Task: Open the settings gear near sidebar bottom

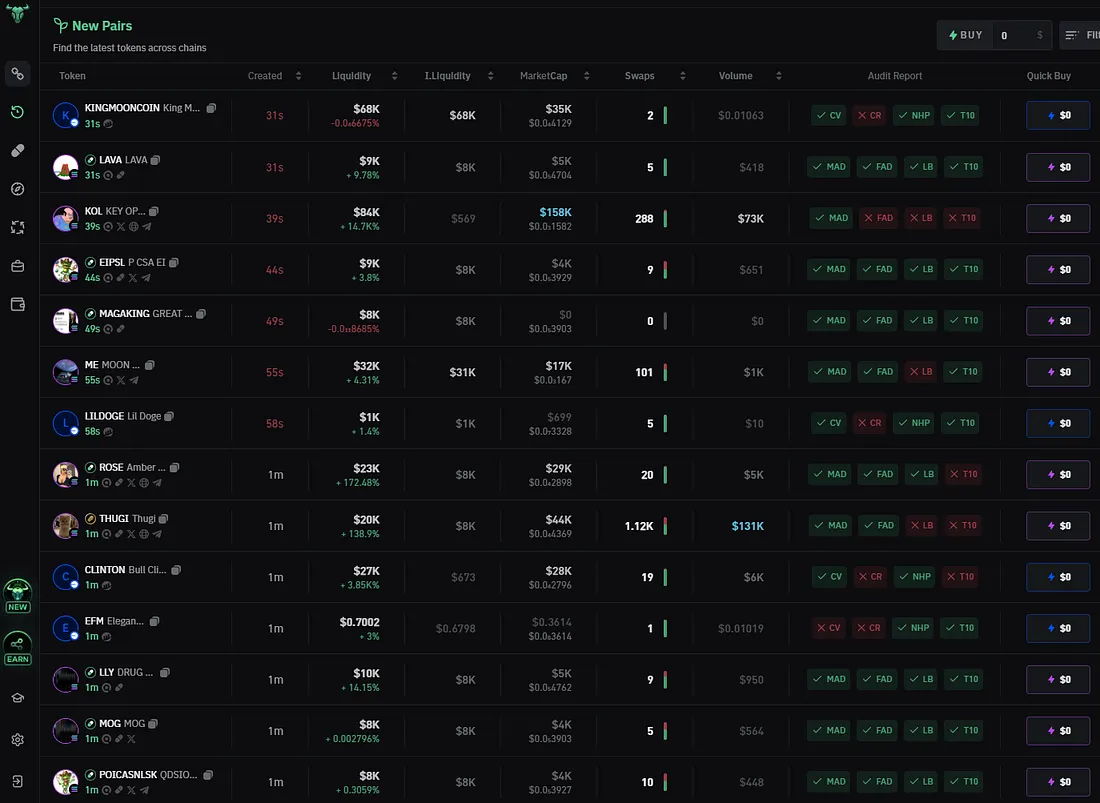Action: click(x=17, y=739)
